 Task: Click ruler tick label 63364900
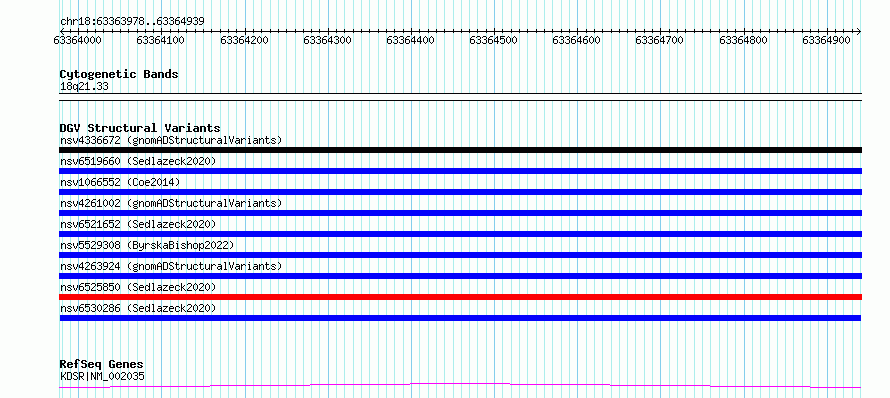827,40
